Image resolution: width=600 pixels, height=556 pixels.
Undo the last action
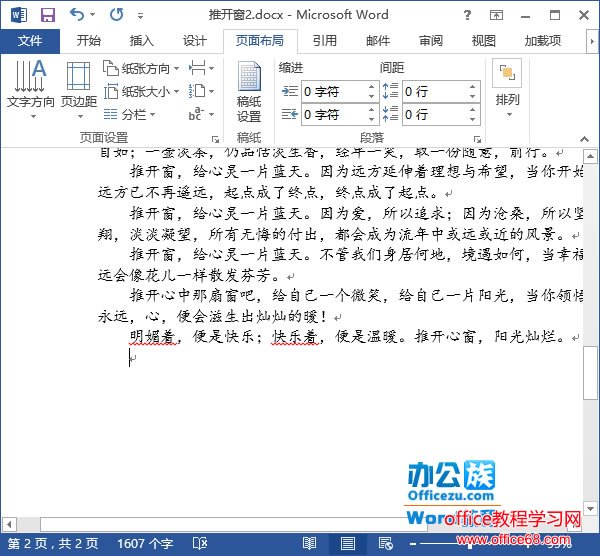[x=77, y=15]
